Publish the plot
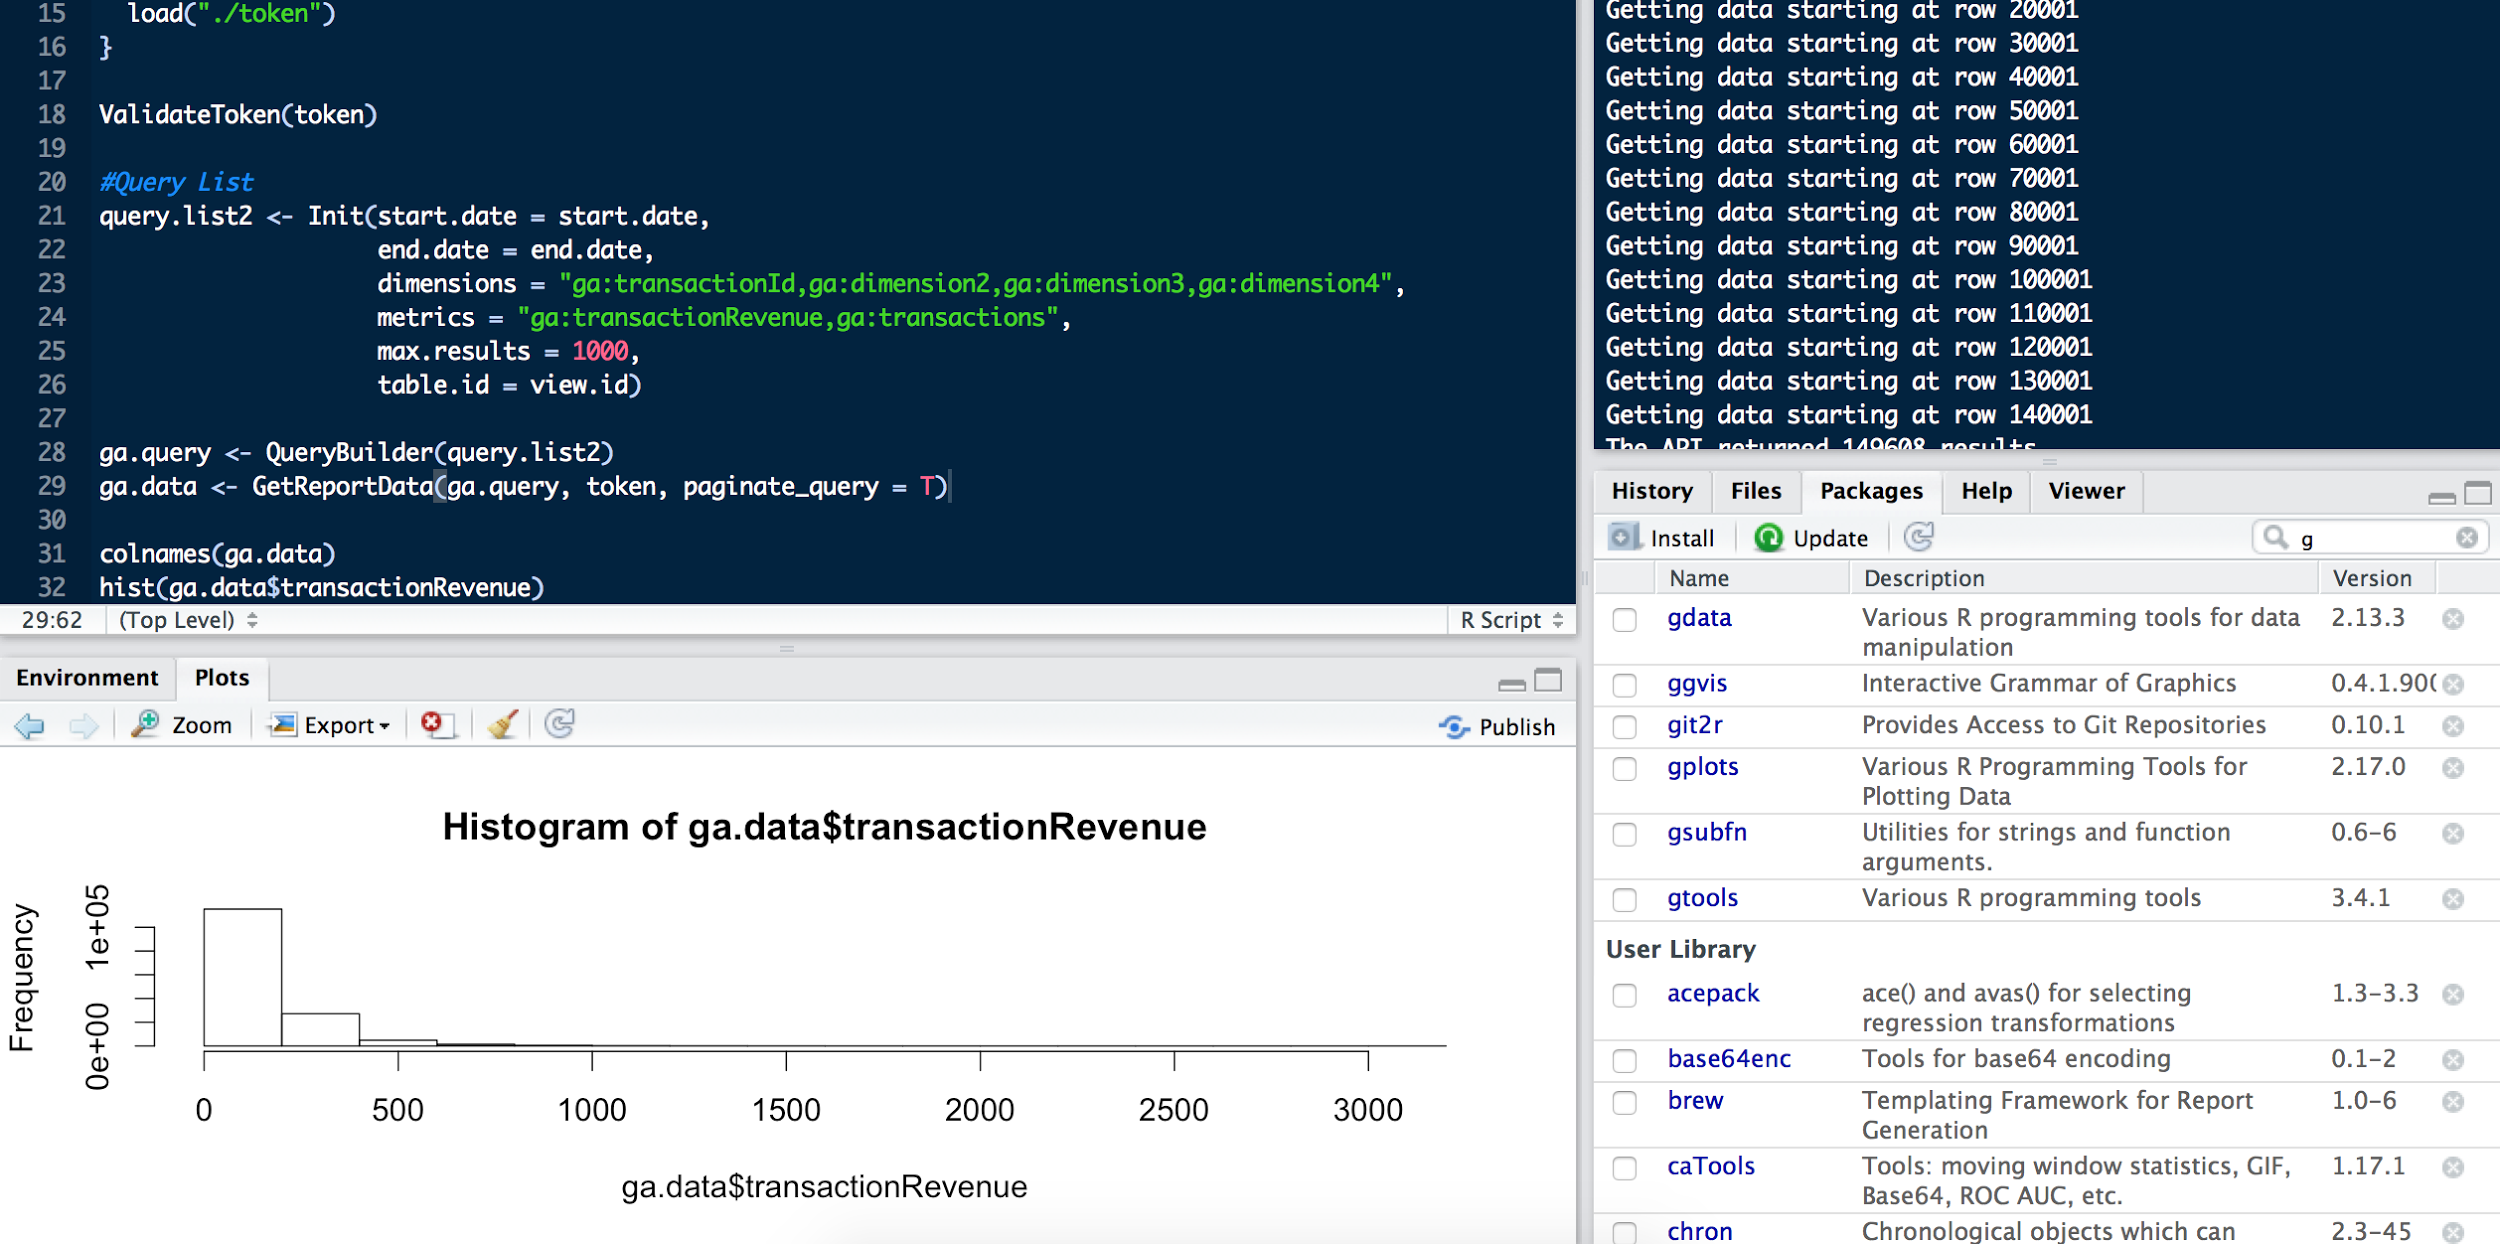Viewport: 2500px width, 1244px height. (1497, 727)
